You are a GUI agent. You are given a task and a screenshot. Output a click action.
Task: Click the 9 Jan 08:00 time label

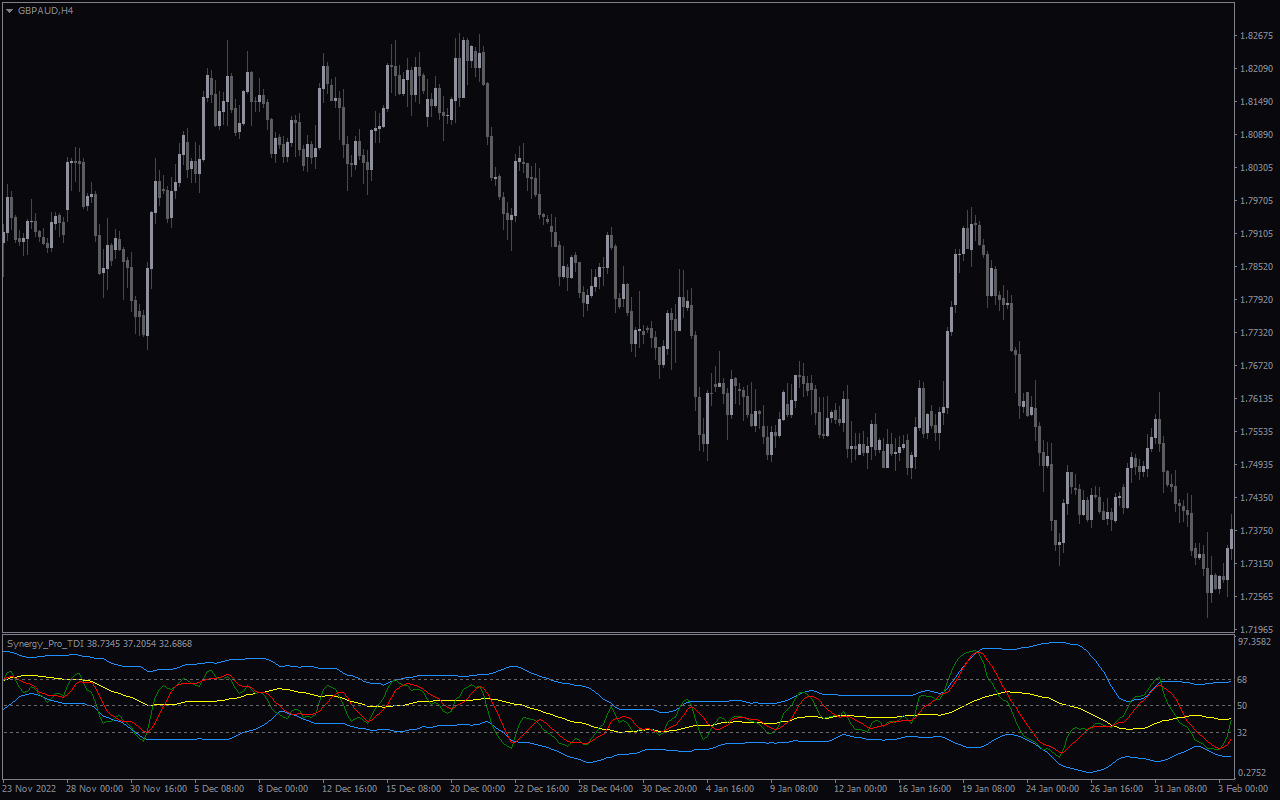(x=794, y=789)
